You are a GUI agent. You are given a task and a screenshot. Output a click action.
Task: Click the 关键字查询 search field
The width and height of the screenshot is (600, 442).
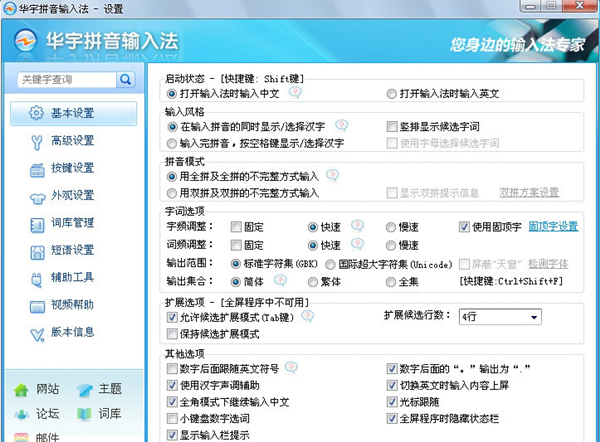[x=64, y=80]
